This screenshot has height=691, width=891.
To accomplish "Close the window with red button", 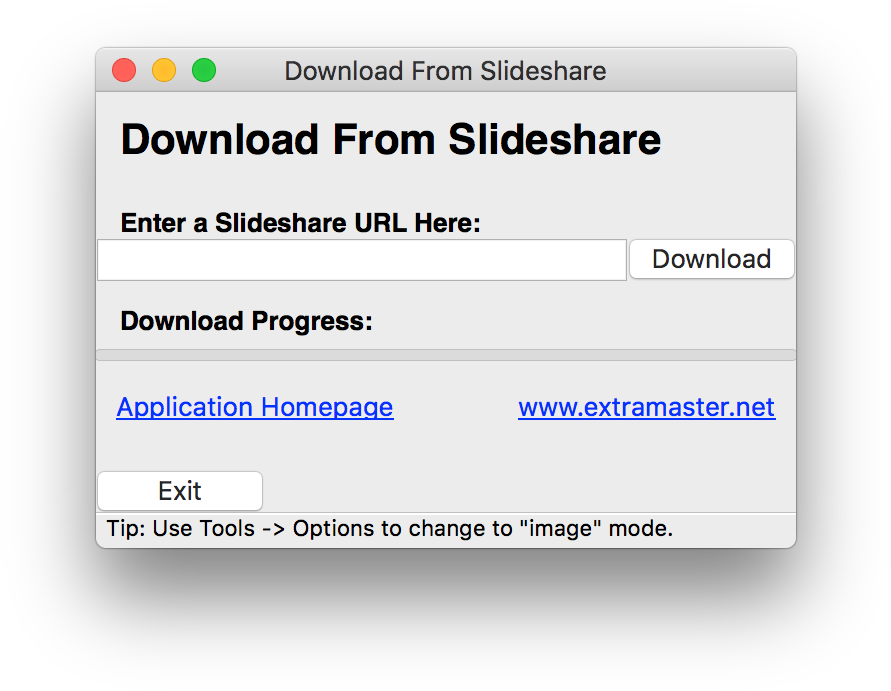I will pyautogui.click(x=124, y=70).
